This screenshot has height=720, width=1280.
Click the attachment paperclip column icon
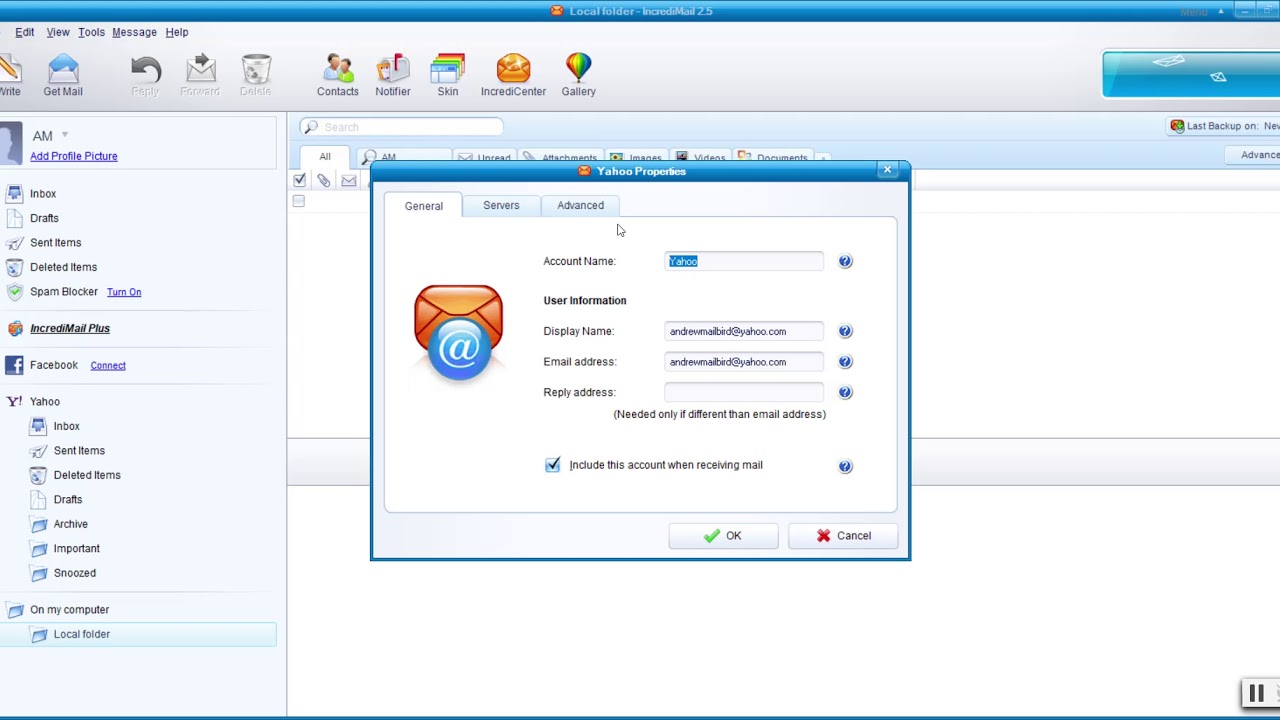(324, 180)
